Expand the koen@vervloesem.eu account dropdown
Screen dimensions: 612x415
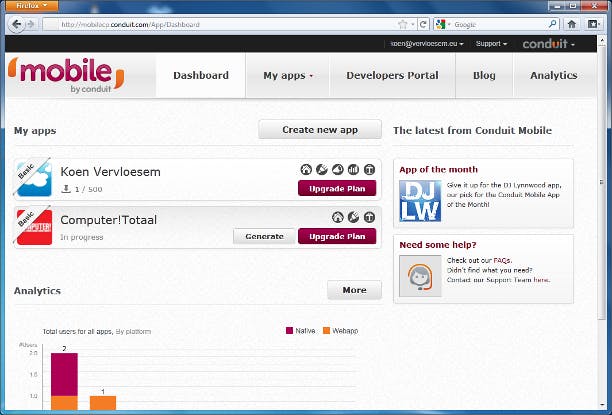(x=427, y=44)
